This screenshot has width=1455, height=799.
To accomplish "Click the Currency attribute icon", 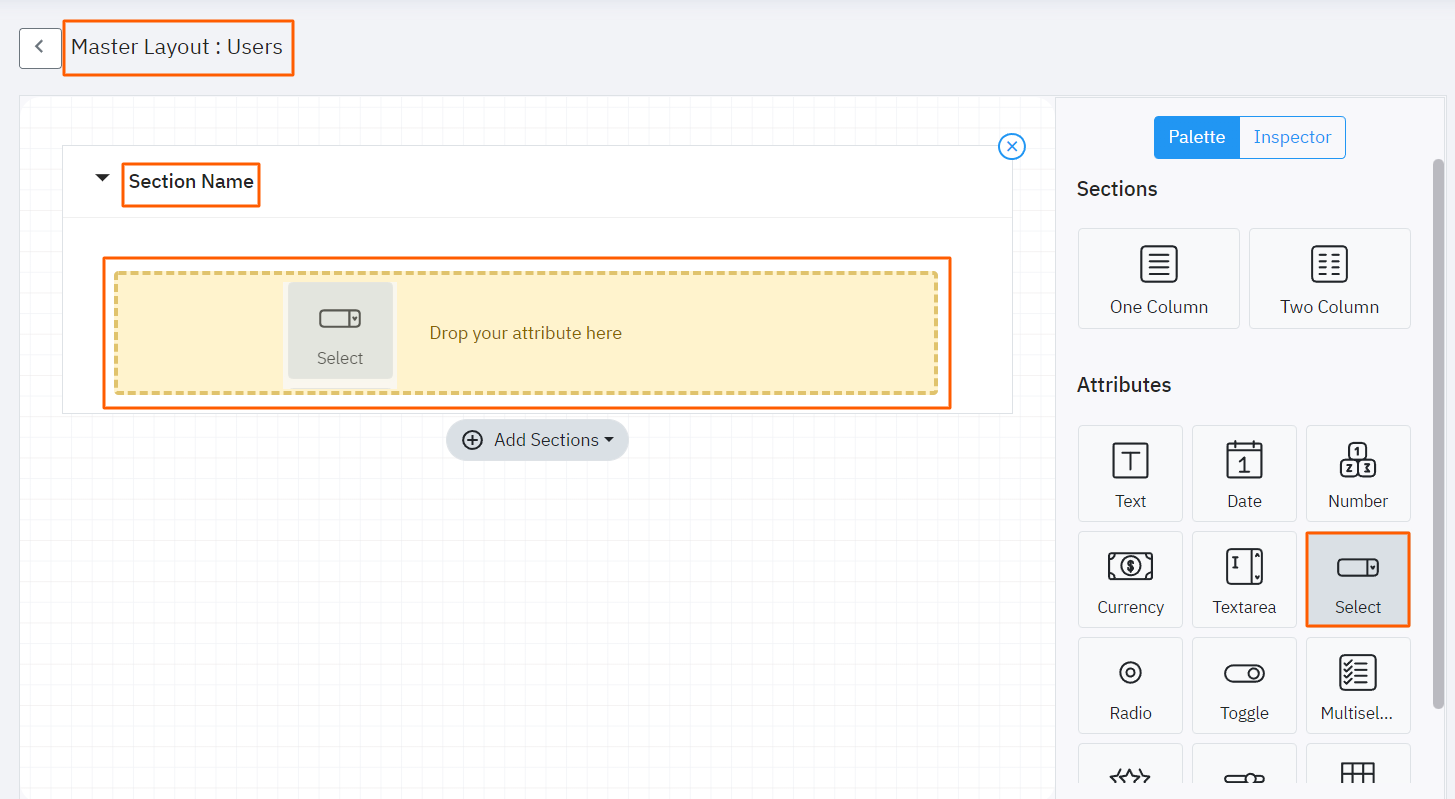I will click(x=1130, y=579).
